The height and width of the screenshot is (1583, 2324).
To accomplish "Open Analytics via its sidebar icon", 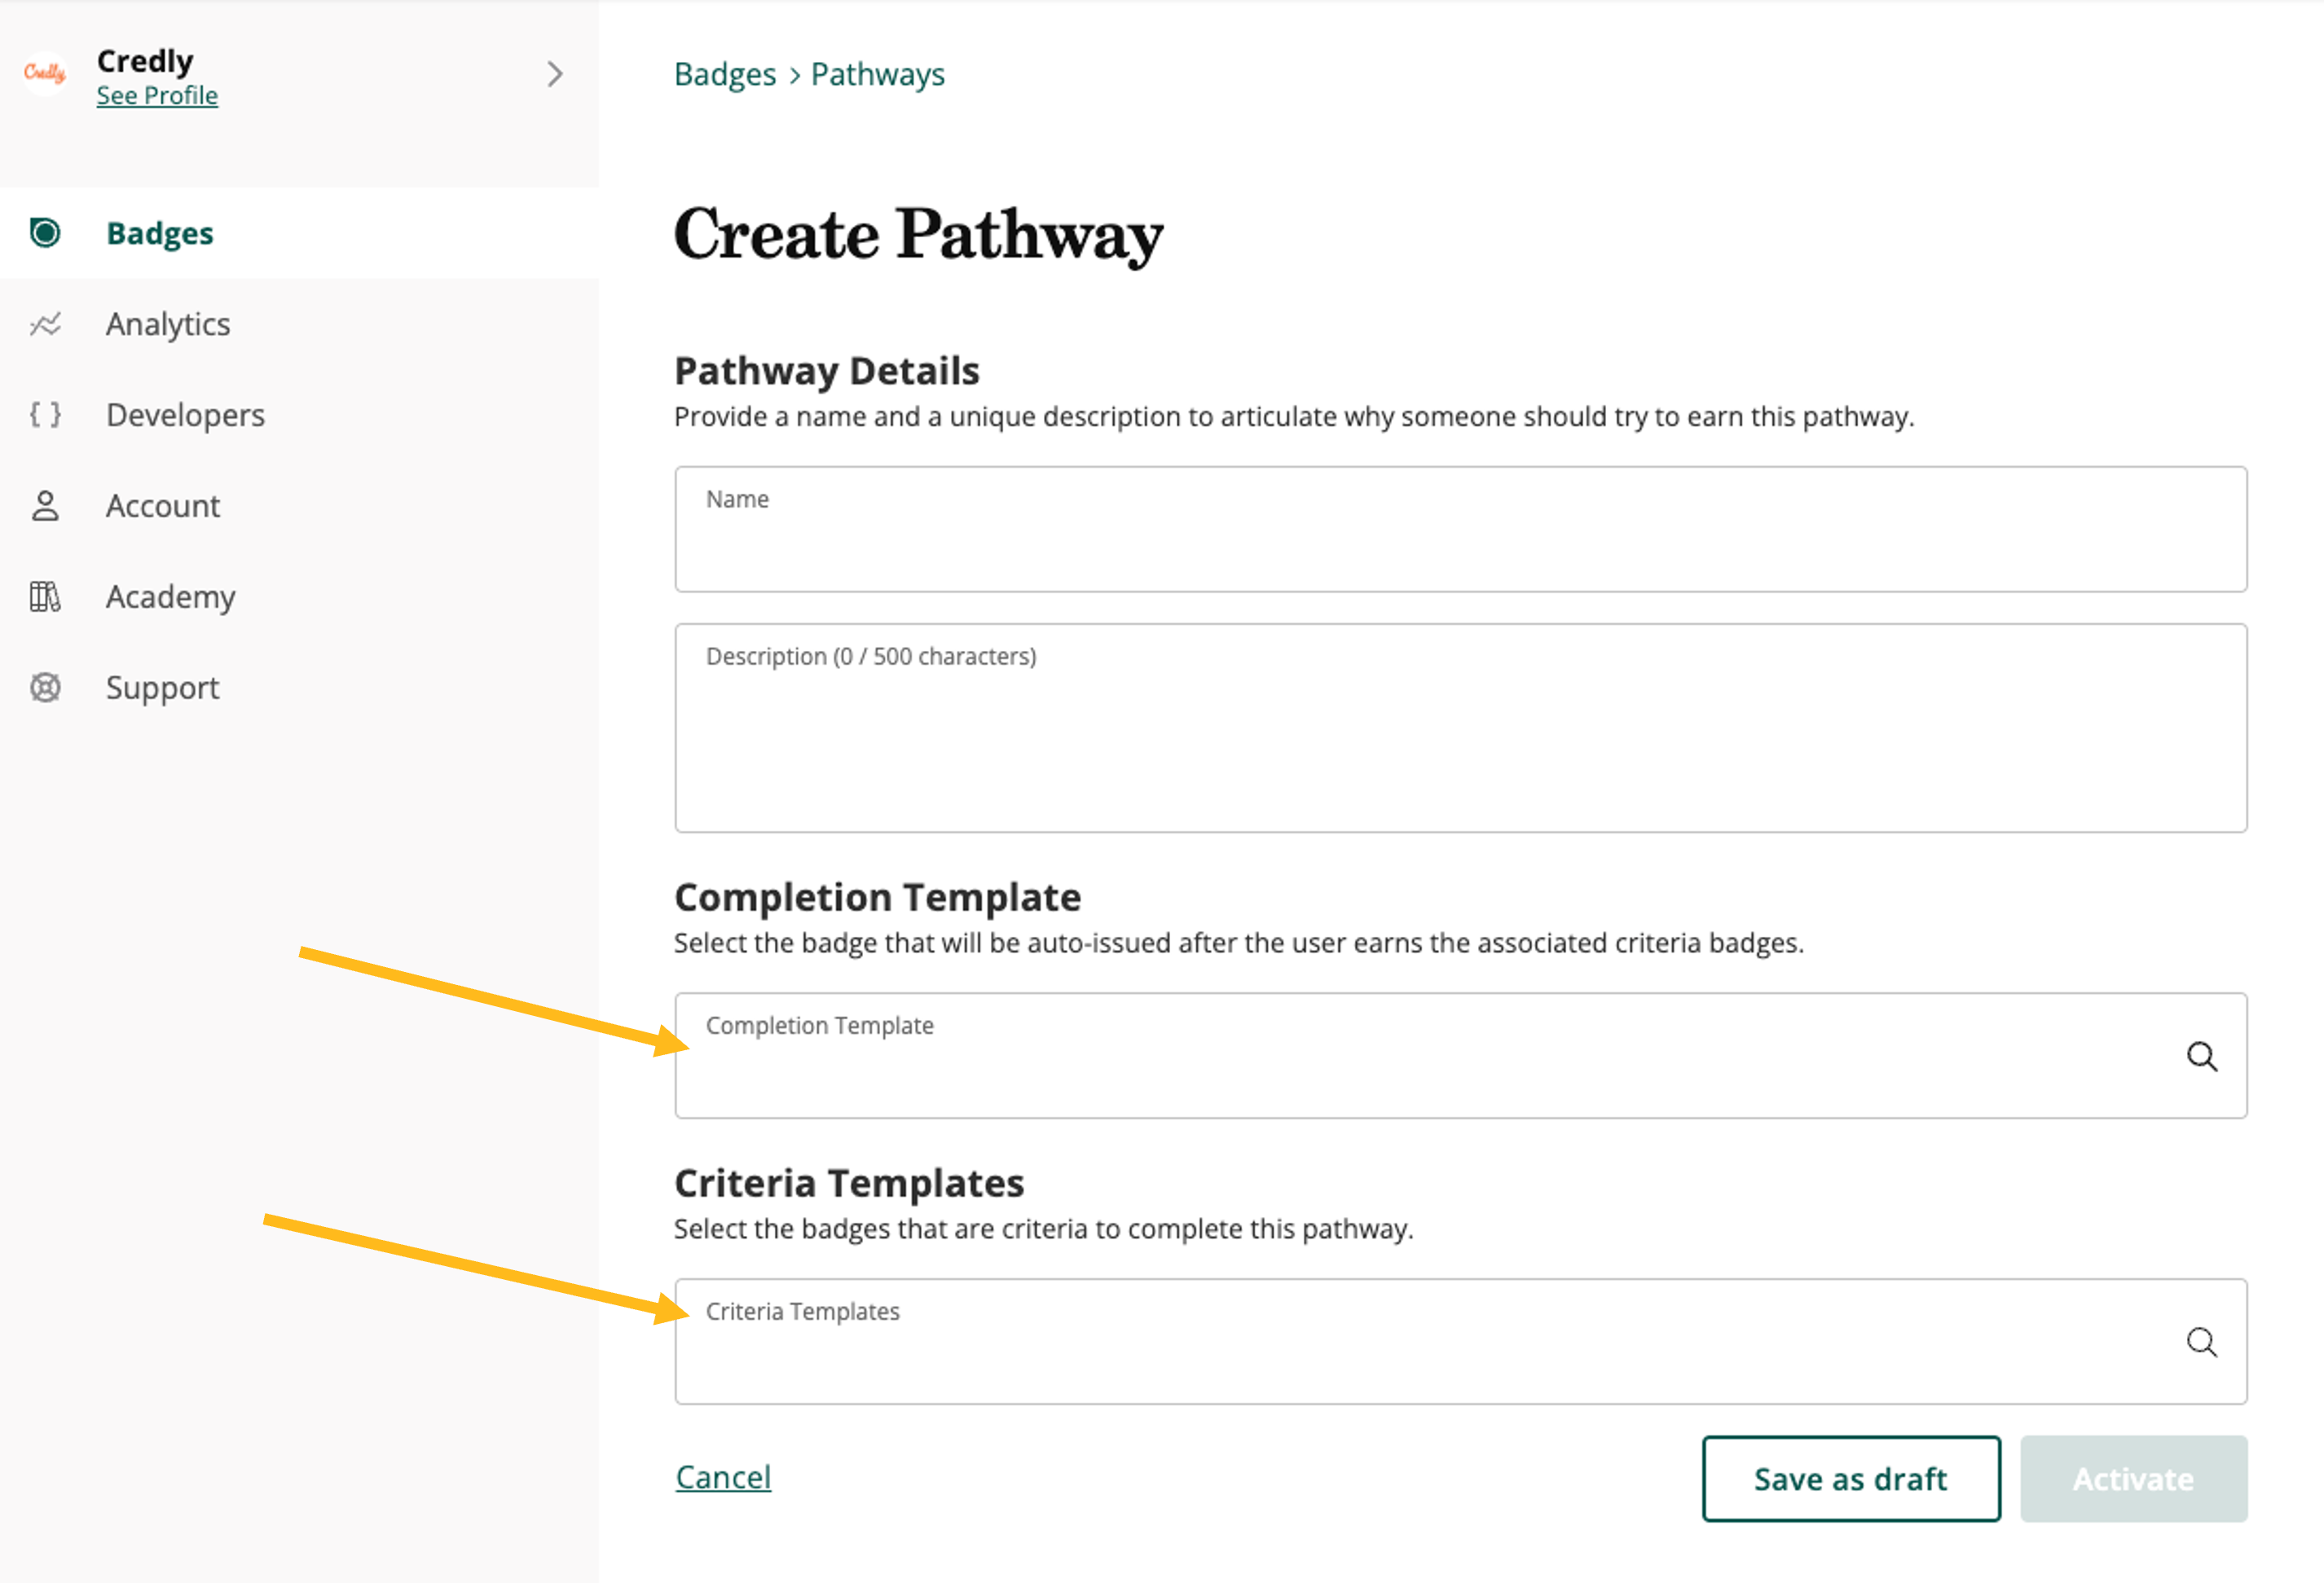I will click(x=45, y=323).
